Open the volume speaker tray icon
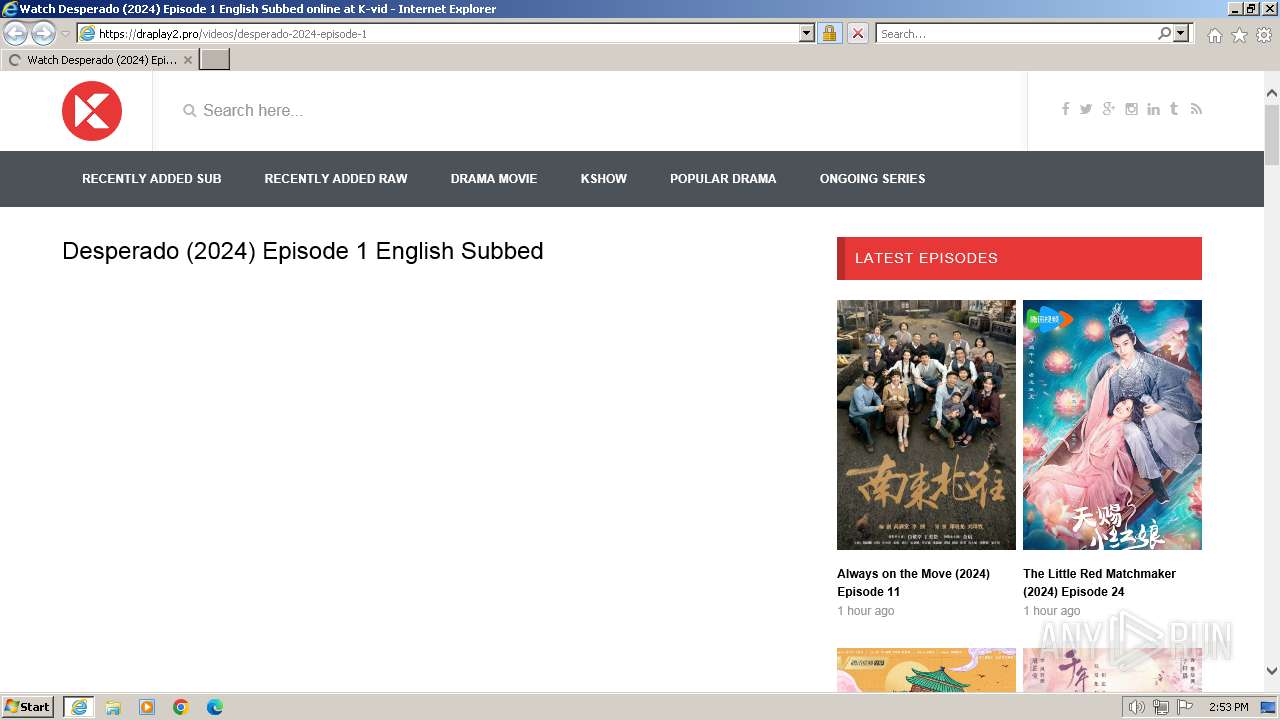This screenshot has height=720, width=1280. pos(1137,707)
